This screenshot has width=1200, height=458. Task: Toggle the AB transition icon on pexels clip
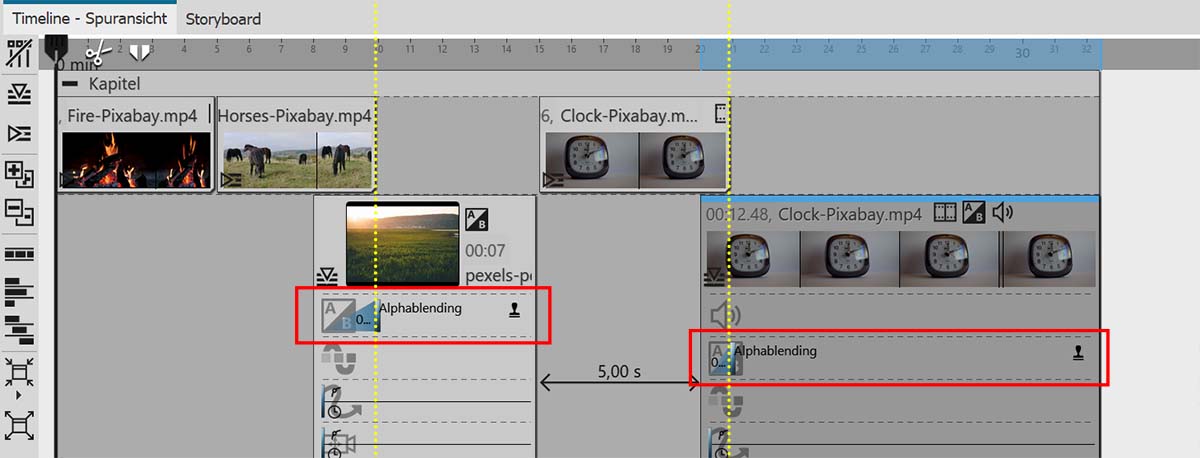point(477,220)
